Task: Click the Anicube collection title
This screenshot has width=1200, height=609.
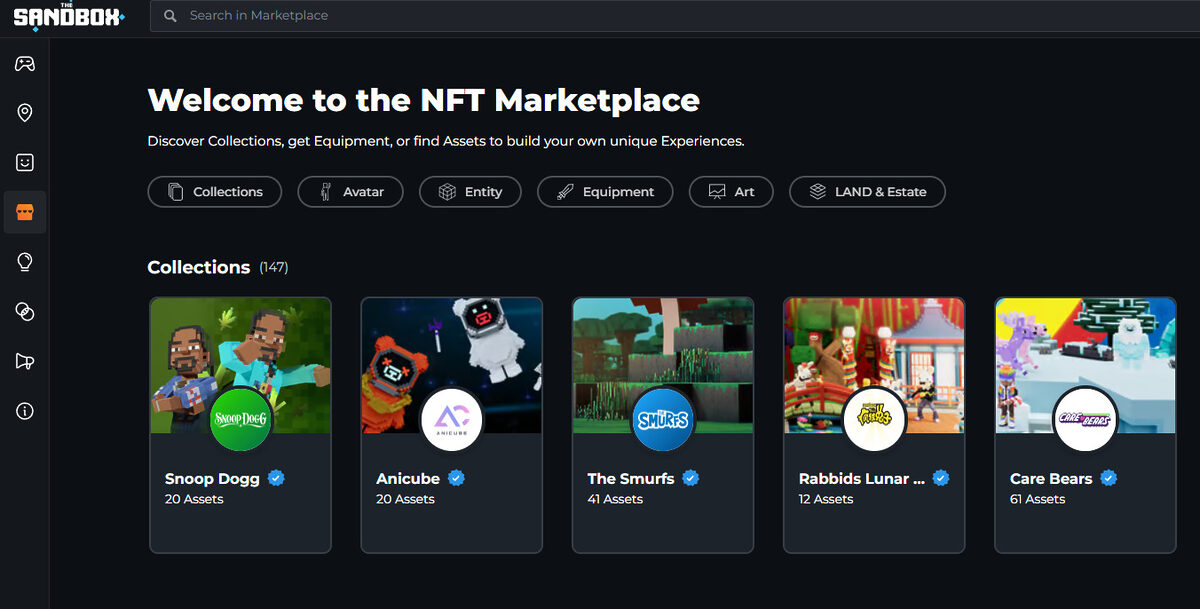Action: point(408,479)
